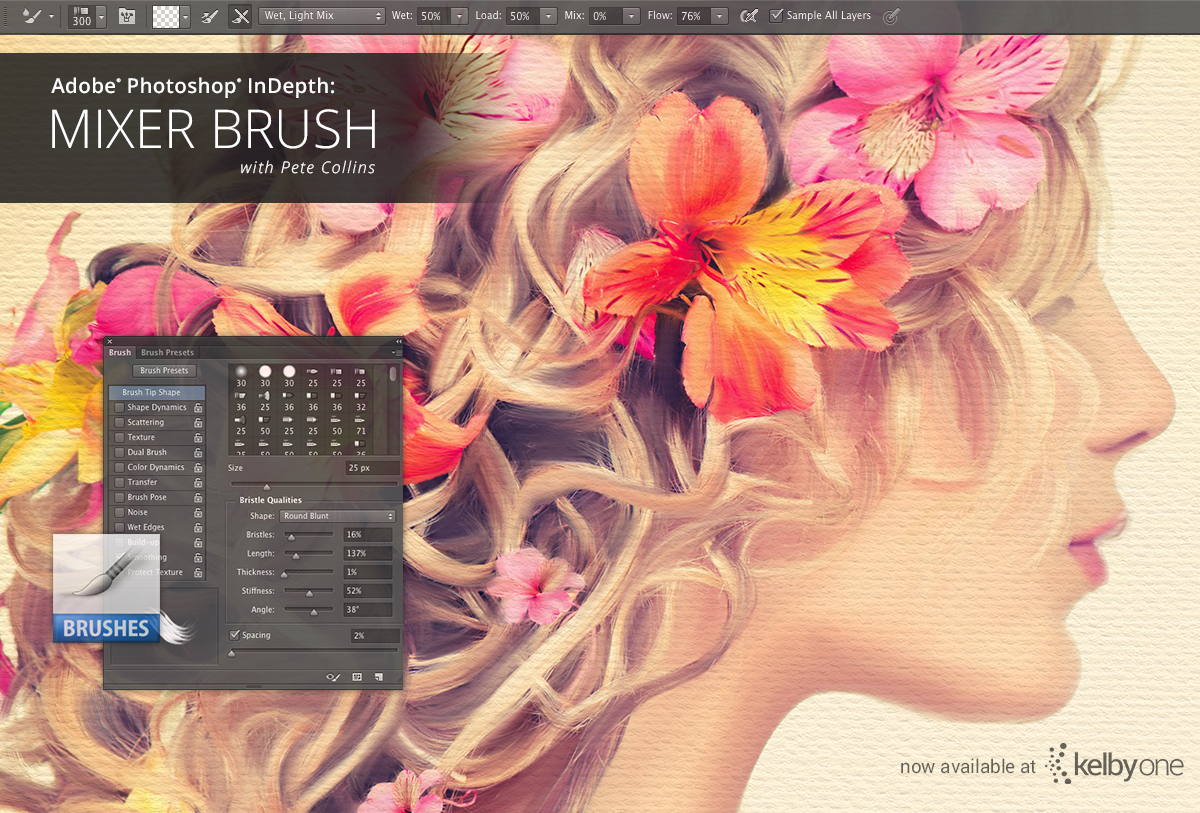The image size is (1200, 813).
Task: Toggle the live tip brush preview icon
Action: coord(334,677)
